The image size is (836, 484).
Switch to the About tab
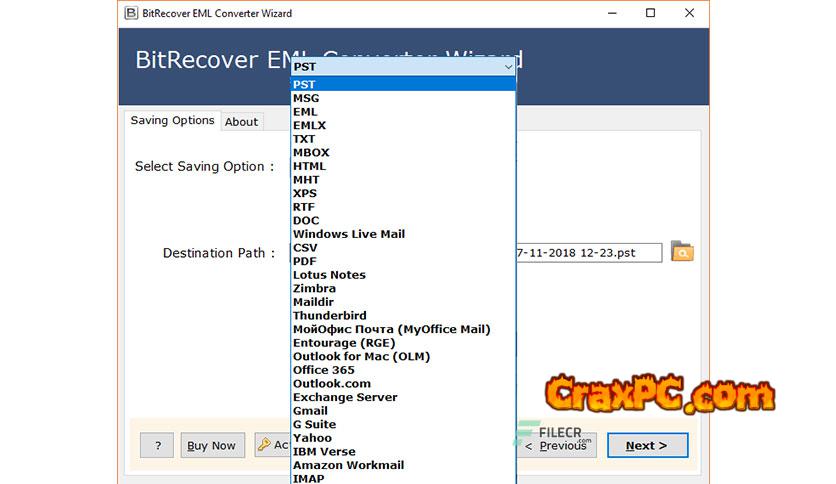pos(241,122)
